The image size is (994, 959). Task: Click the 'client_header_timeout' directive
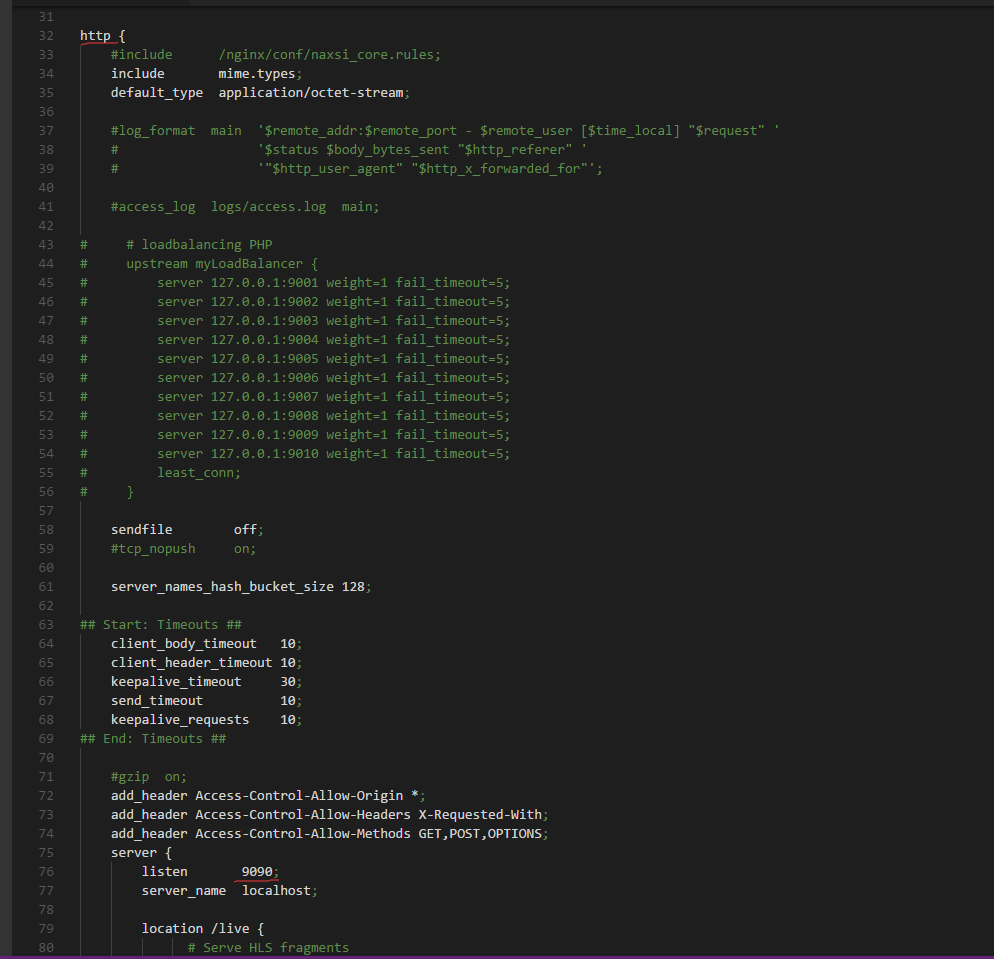click(x=191, y=663)
